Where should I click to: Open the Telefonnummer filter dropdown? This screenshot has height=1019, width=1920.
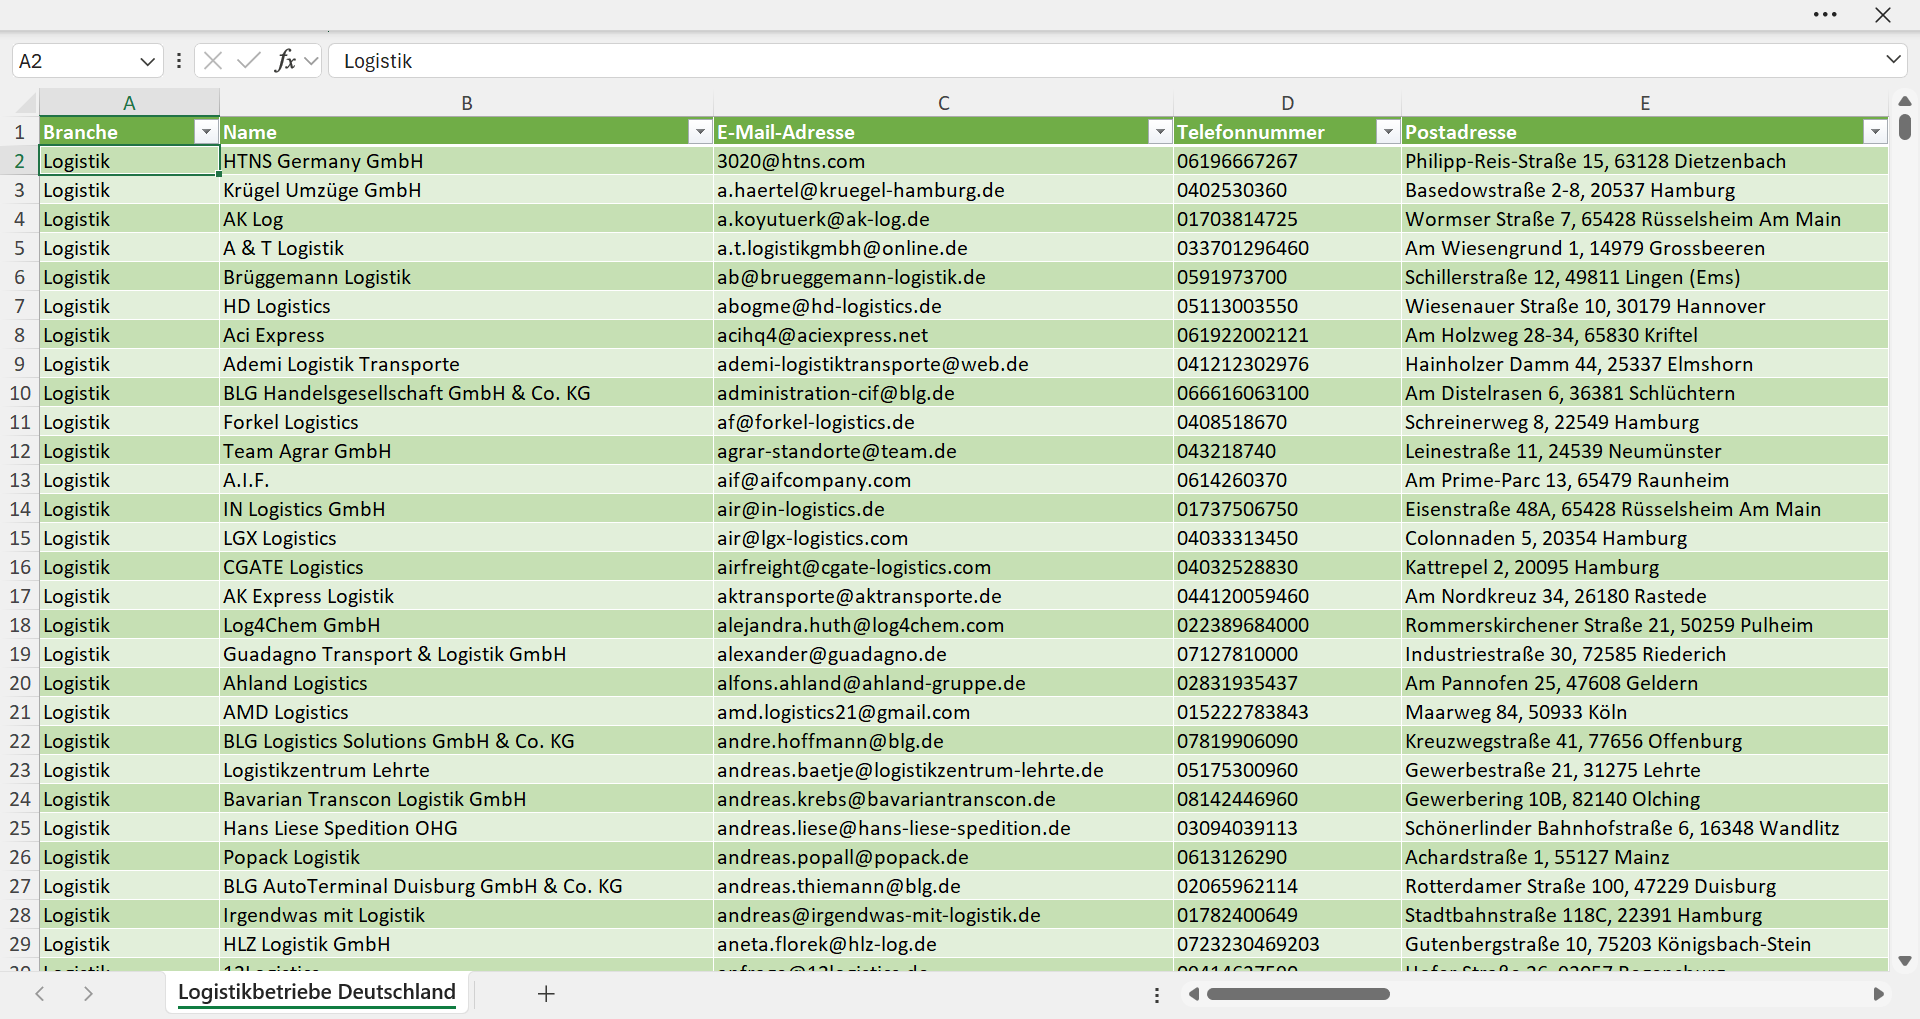1388,132
